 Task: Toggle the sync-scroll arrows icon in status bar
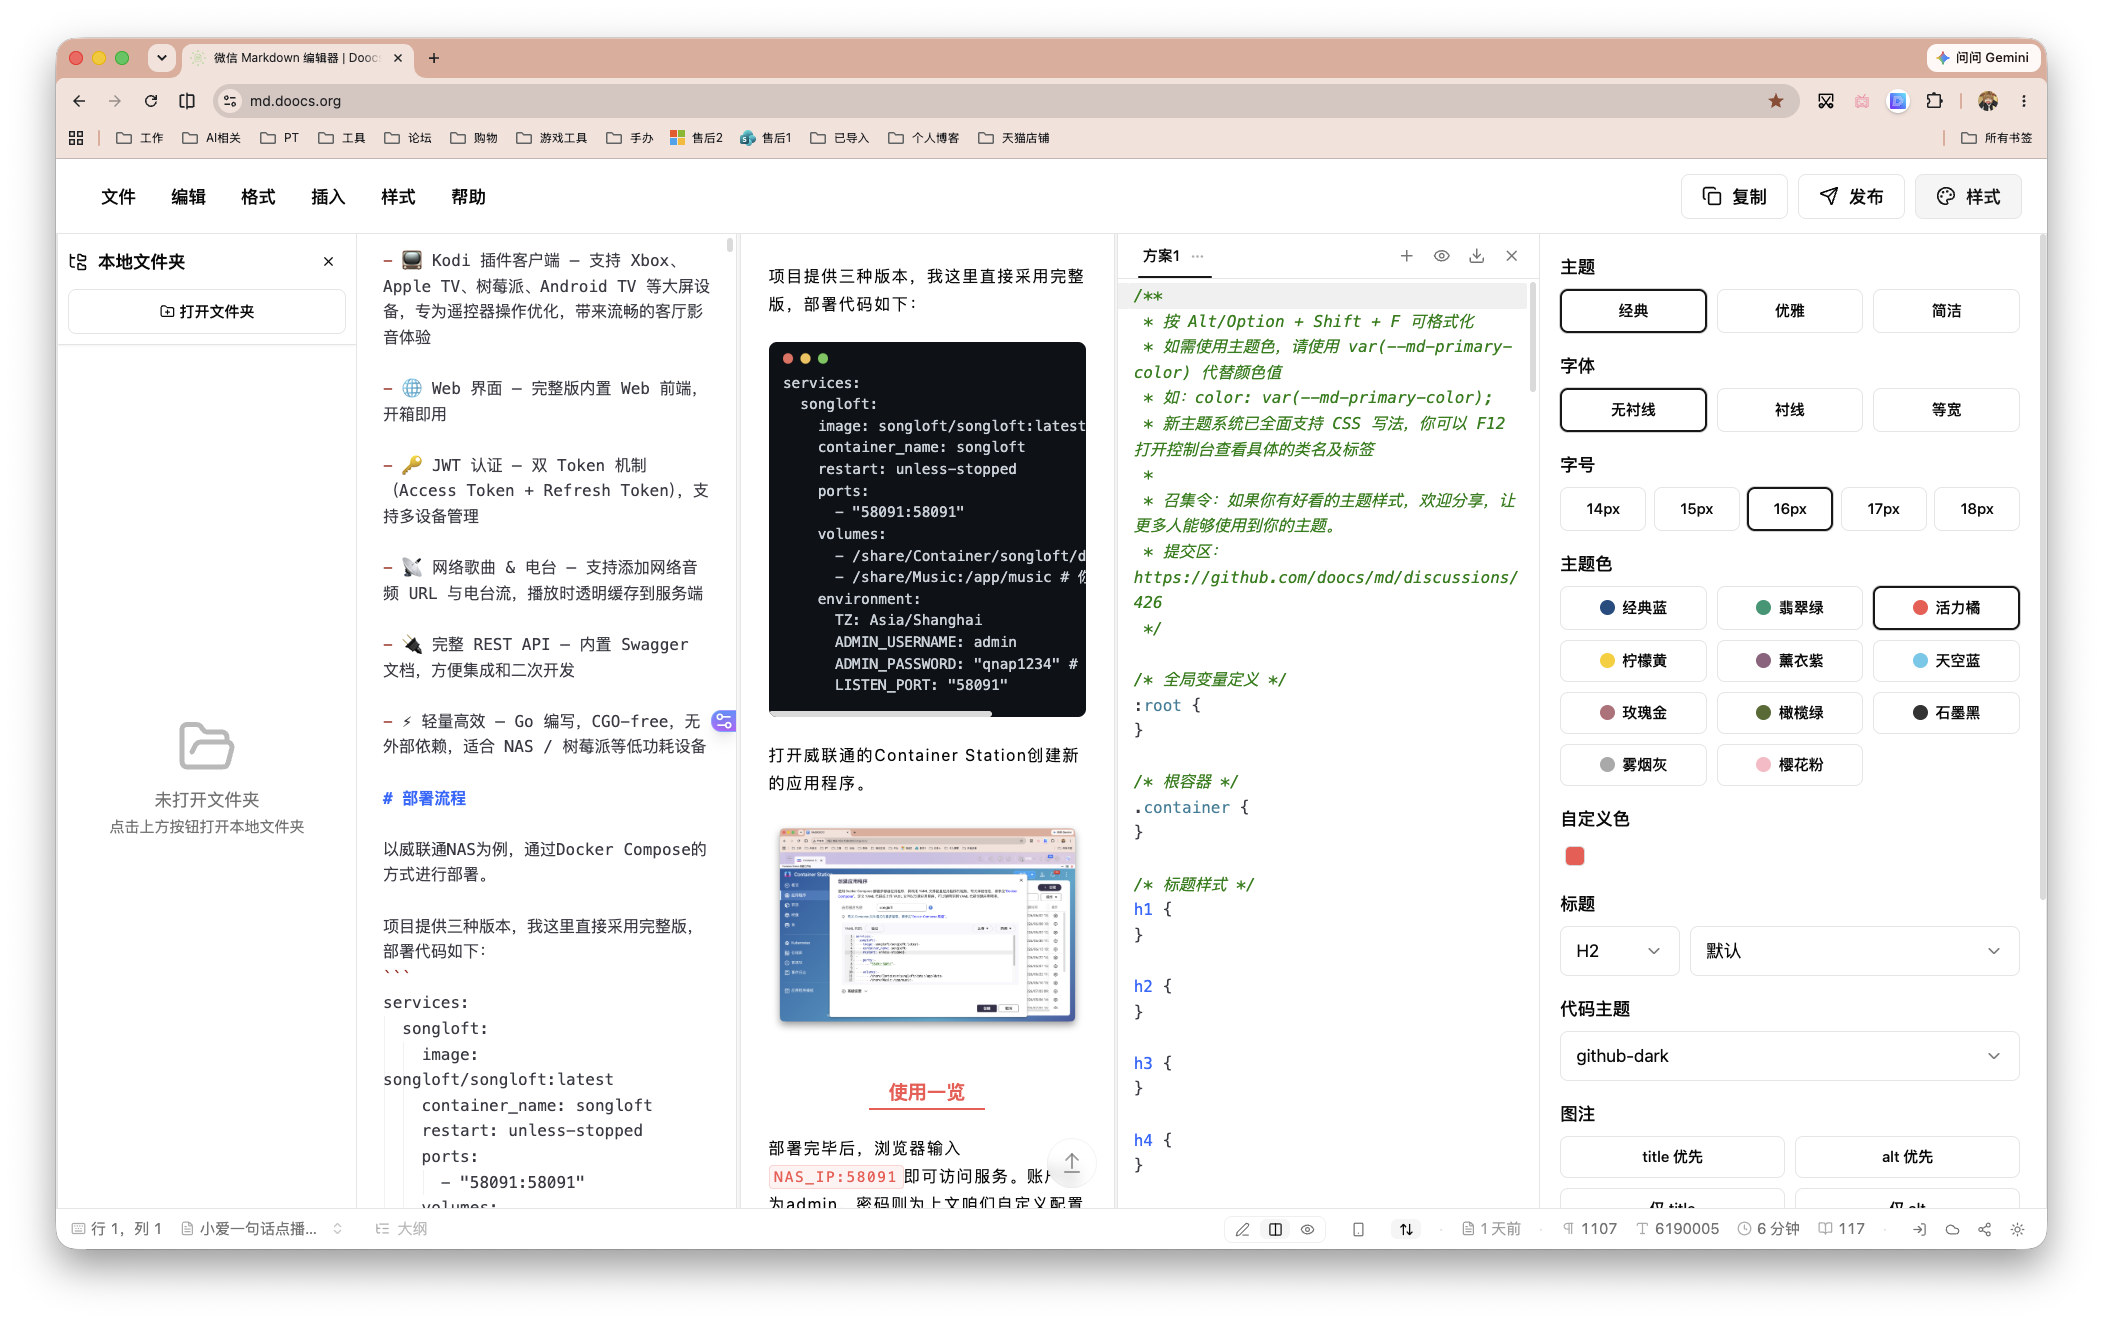(1406, 1229)
